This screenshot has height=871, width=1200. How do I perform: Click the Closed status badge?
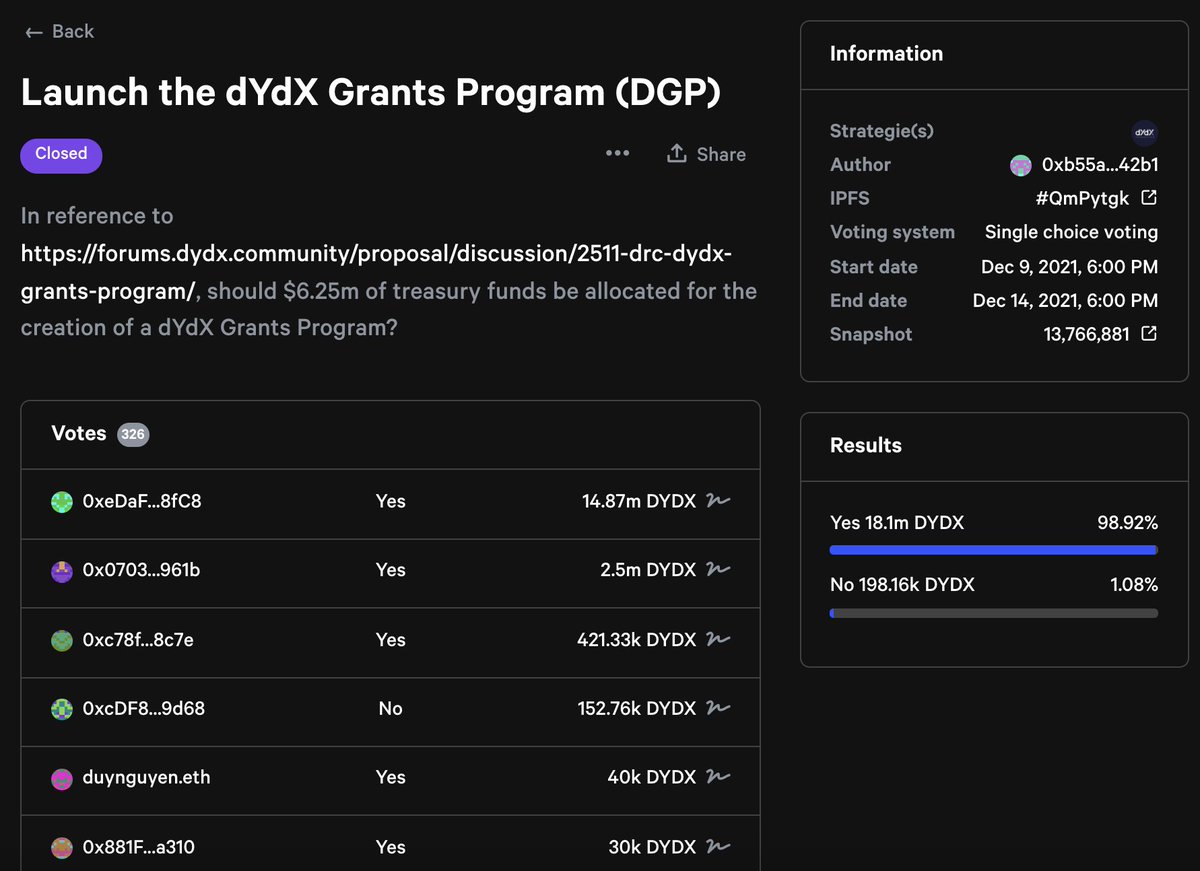[x=61, y=155]
